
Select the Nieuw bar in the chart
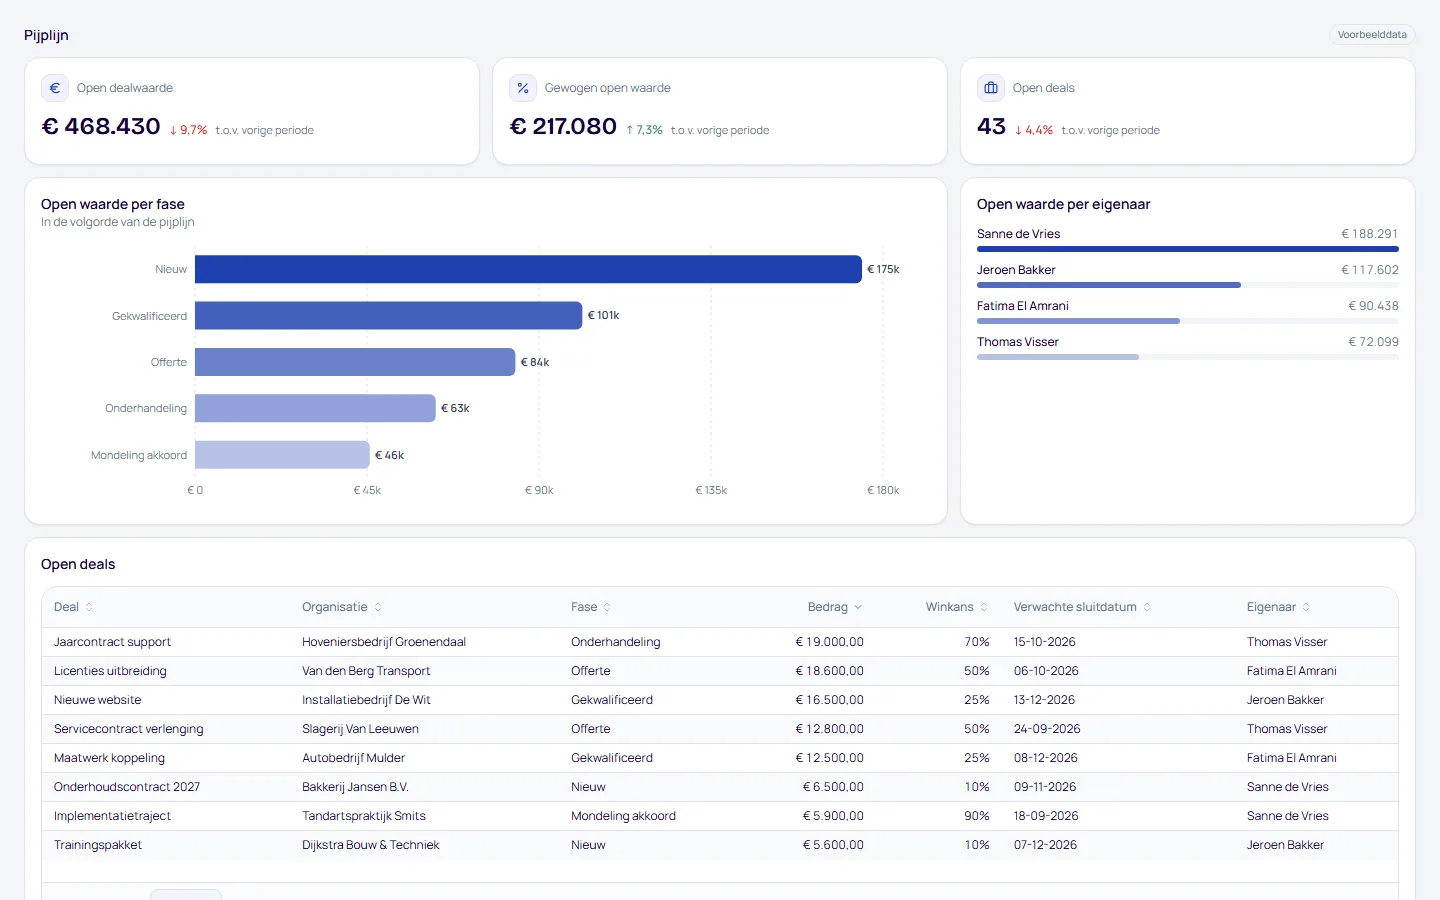[x=528, y=269]
